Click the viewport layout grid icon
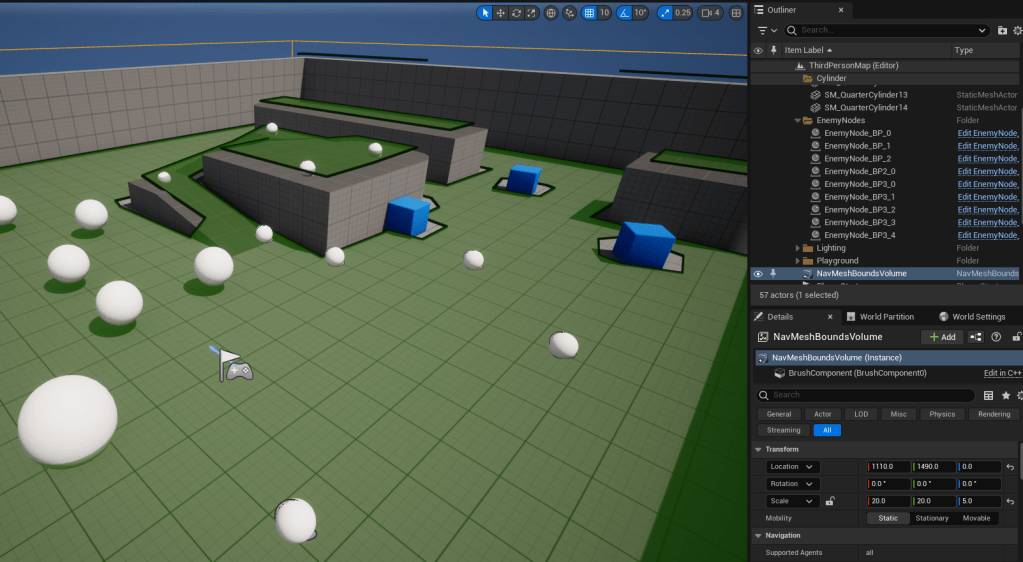Image resolution: width=1023 pixels, height=562 pixels. pos(737,13)
